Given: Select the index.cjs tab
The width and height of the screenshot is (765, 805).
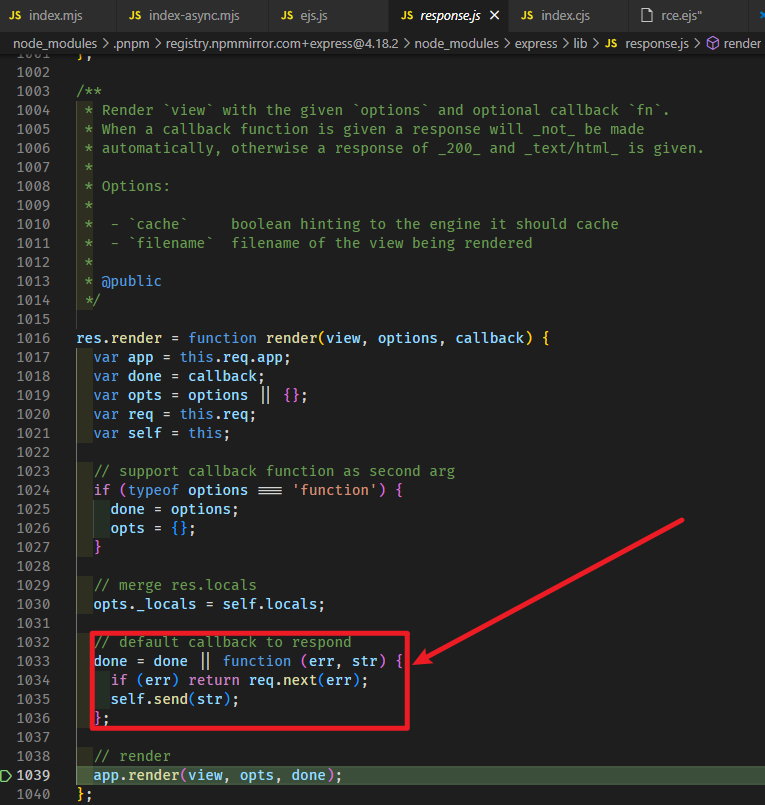Looking at the screenshot, I should [x=567, y=16].
